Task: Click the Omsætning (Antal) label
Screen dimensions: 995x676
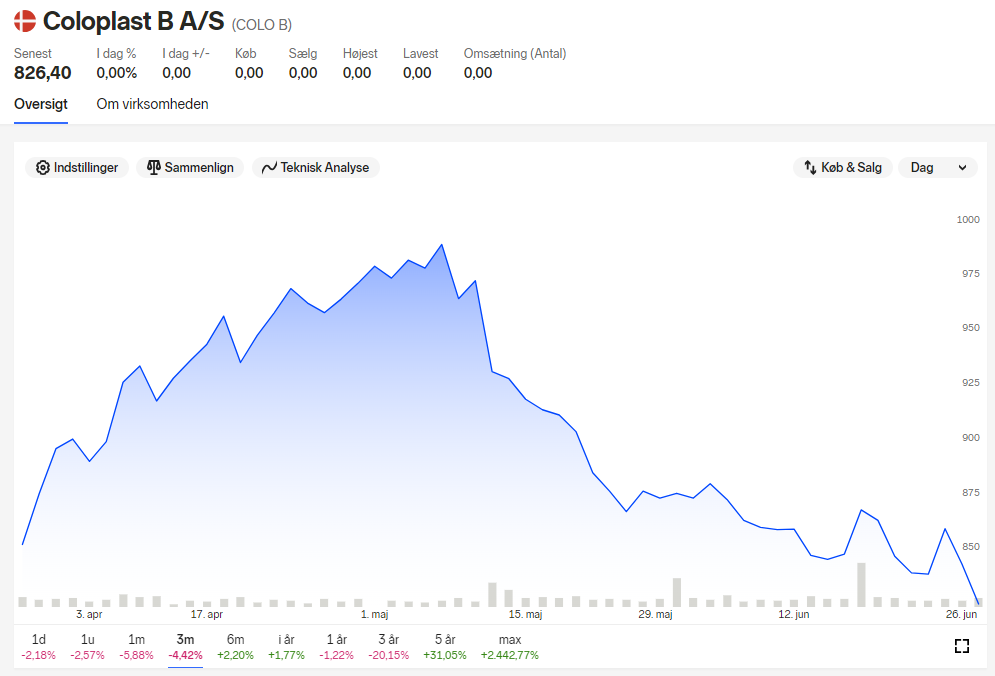Action: coord(515,54)
